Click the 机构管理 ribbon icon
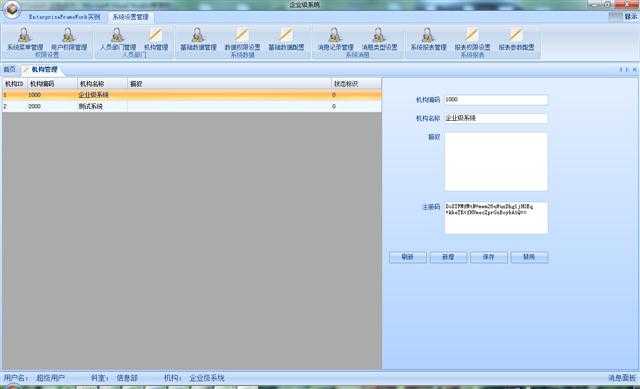 pyautogui.click(x=156, y=39)
